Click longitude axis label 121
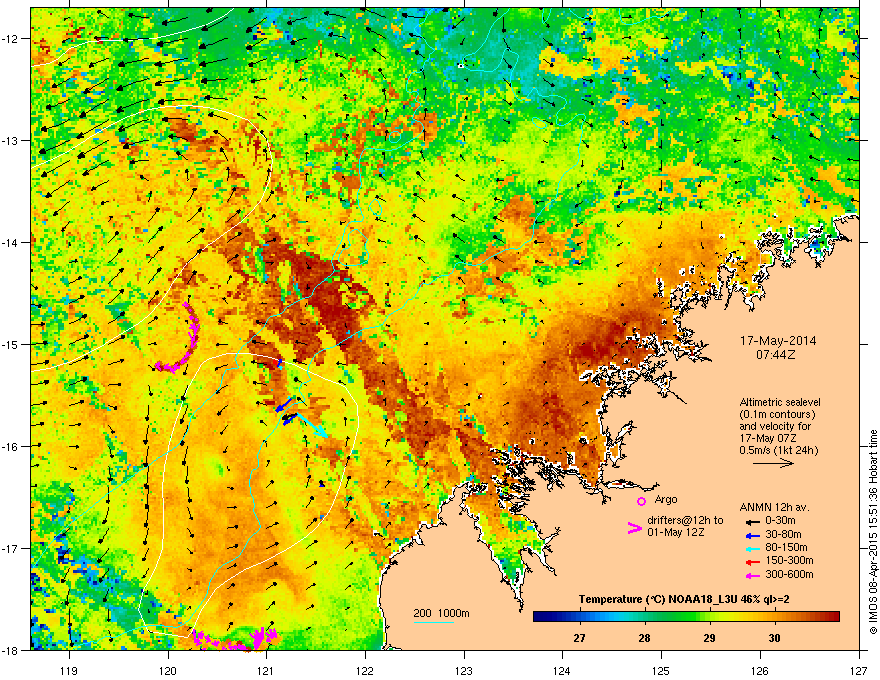 [267, 670]
